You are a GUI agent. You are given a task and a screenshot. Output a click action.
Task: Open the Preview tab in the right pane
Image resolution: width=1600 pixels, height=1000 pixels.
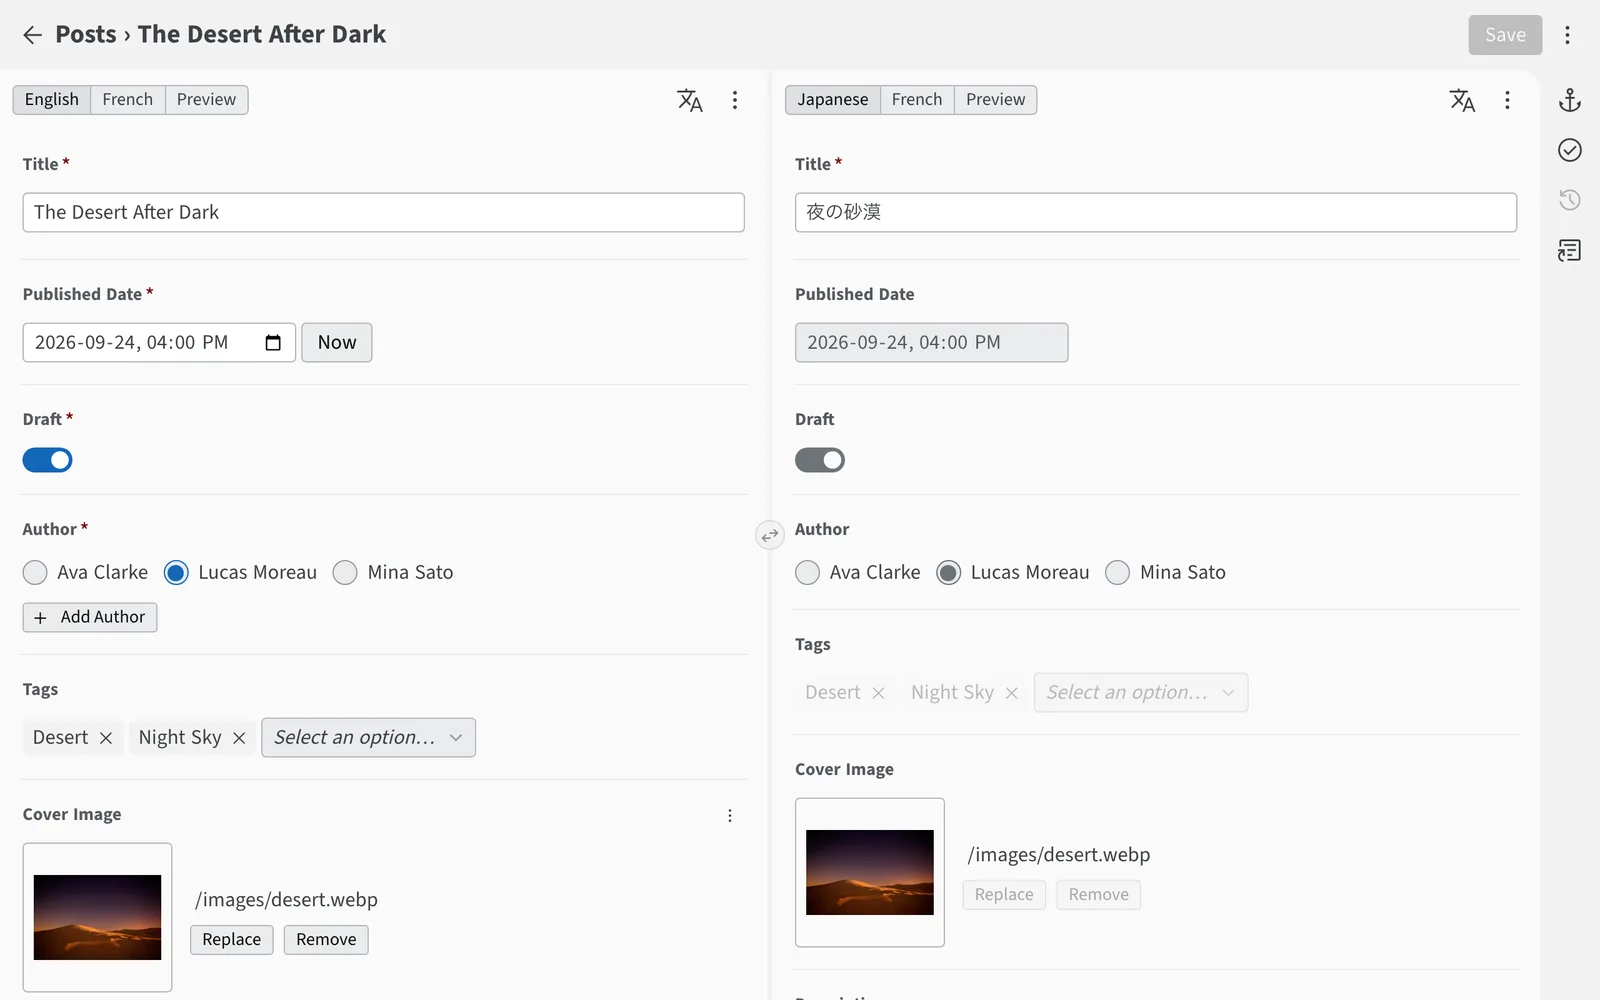click(x=996, y=100)
